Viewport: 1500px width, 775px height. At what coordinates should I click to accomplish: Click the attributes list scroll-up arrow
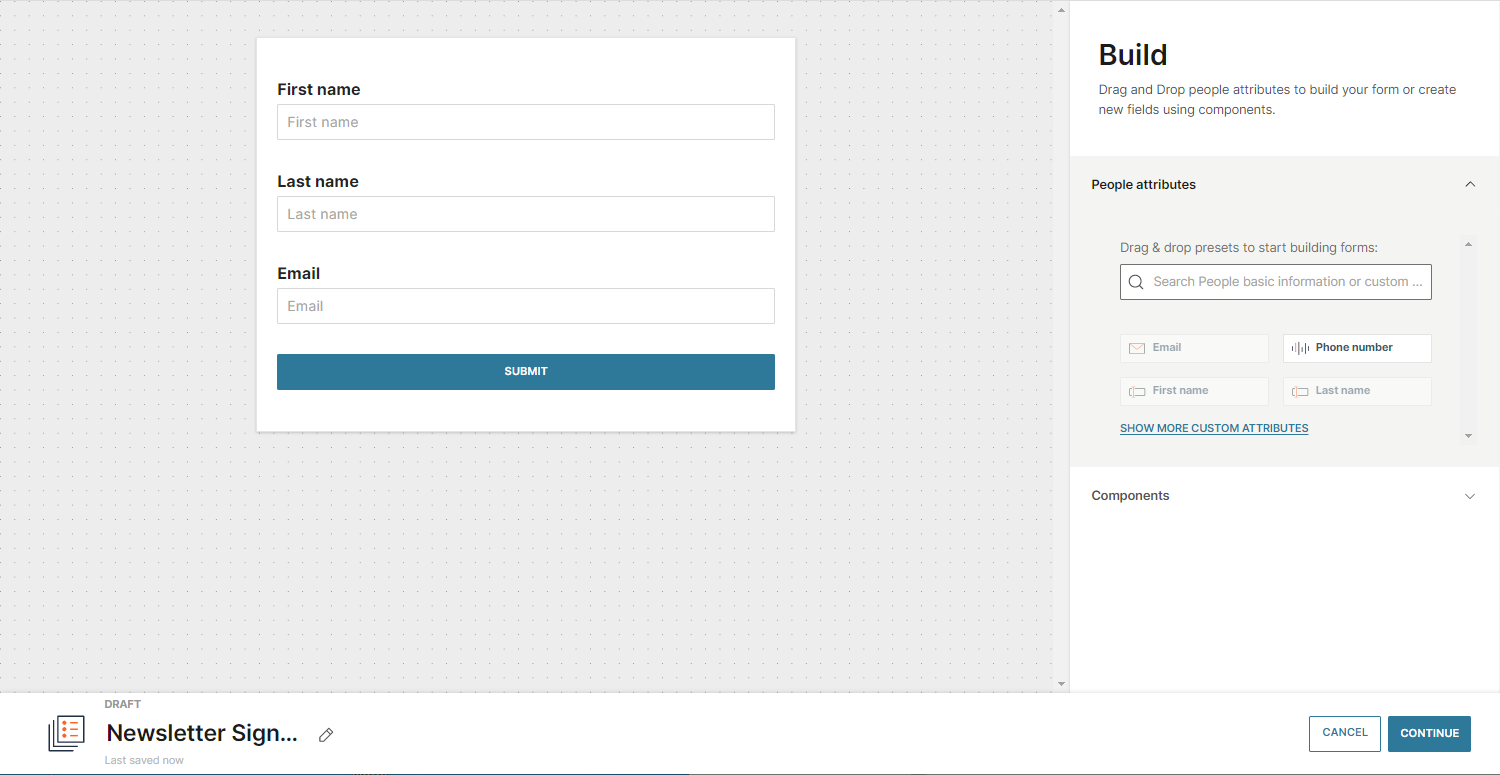coord(1469,242)
